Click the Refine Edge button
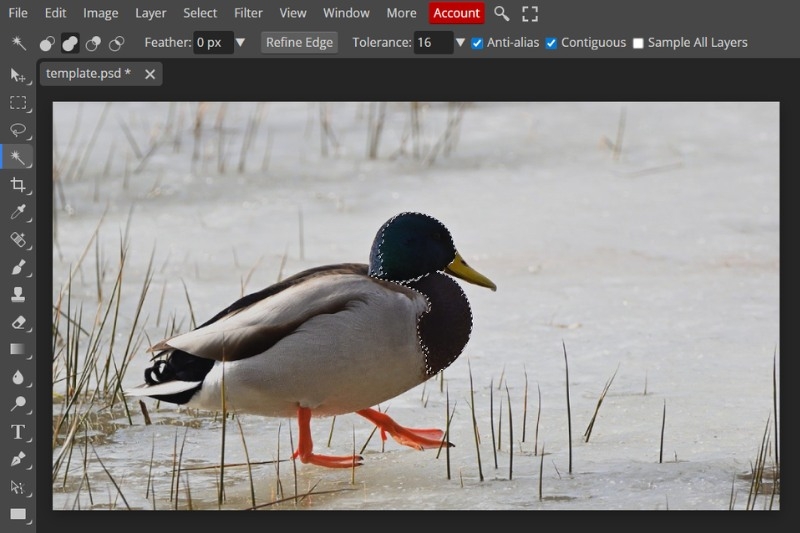 [x=299, y=42]
